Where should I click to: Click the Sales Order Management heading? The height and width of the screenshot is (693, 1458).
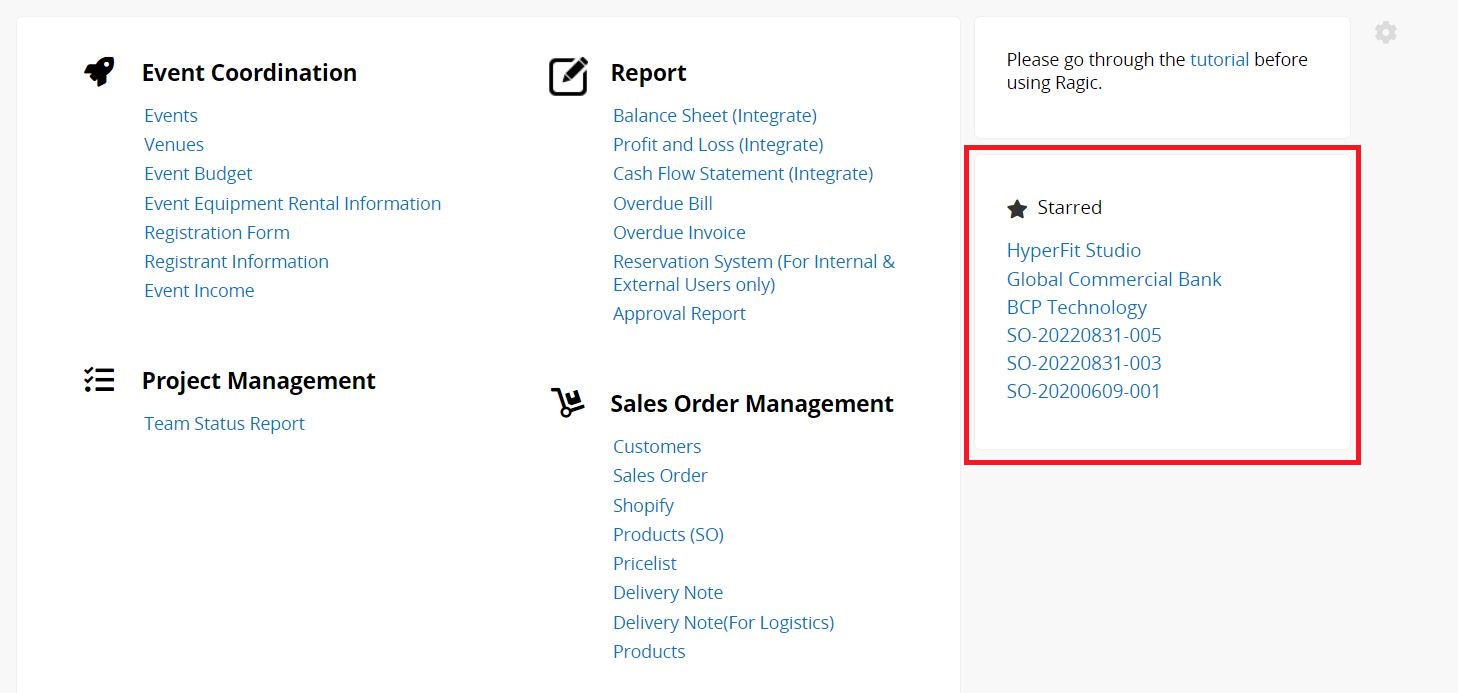[752, 404]
